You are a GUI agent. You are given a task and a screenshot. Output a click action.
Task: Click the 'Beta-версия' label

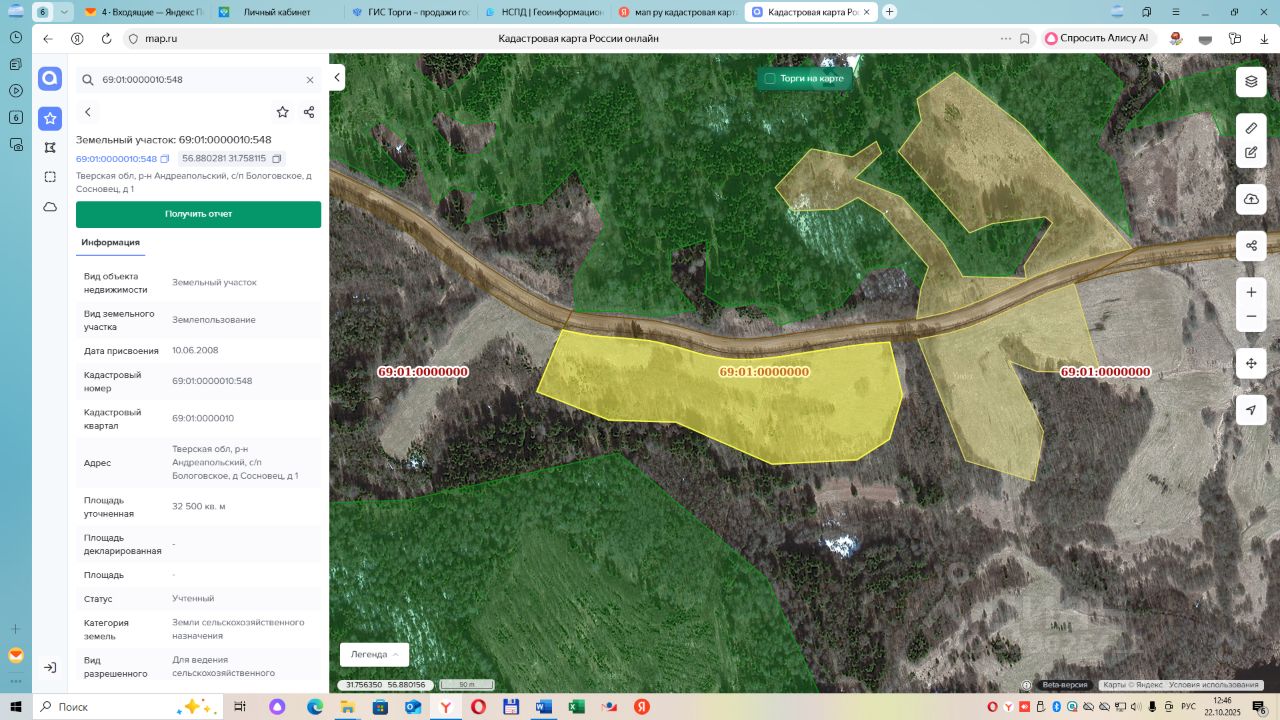[x=1065, y=685]
